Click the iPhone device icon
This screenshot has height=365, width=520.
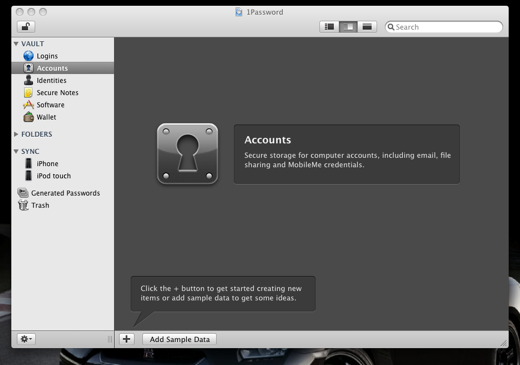click(29, 163)
